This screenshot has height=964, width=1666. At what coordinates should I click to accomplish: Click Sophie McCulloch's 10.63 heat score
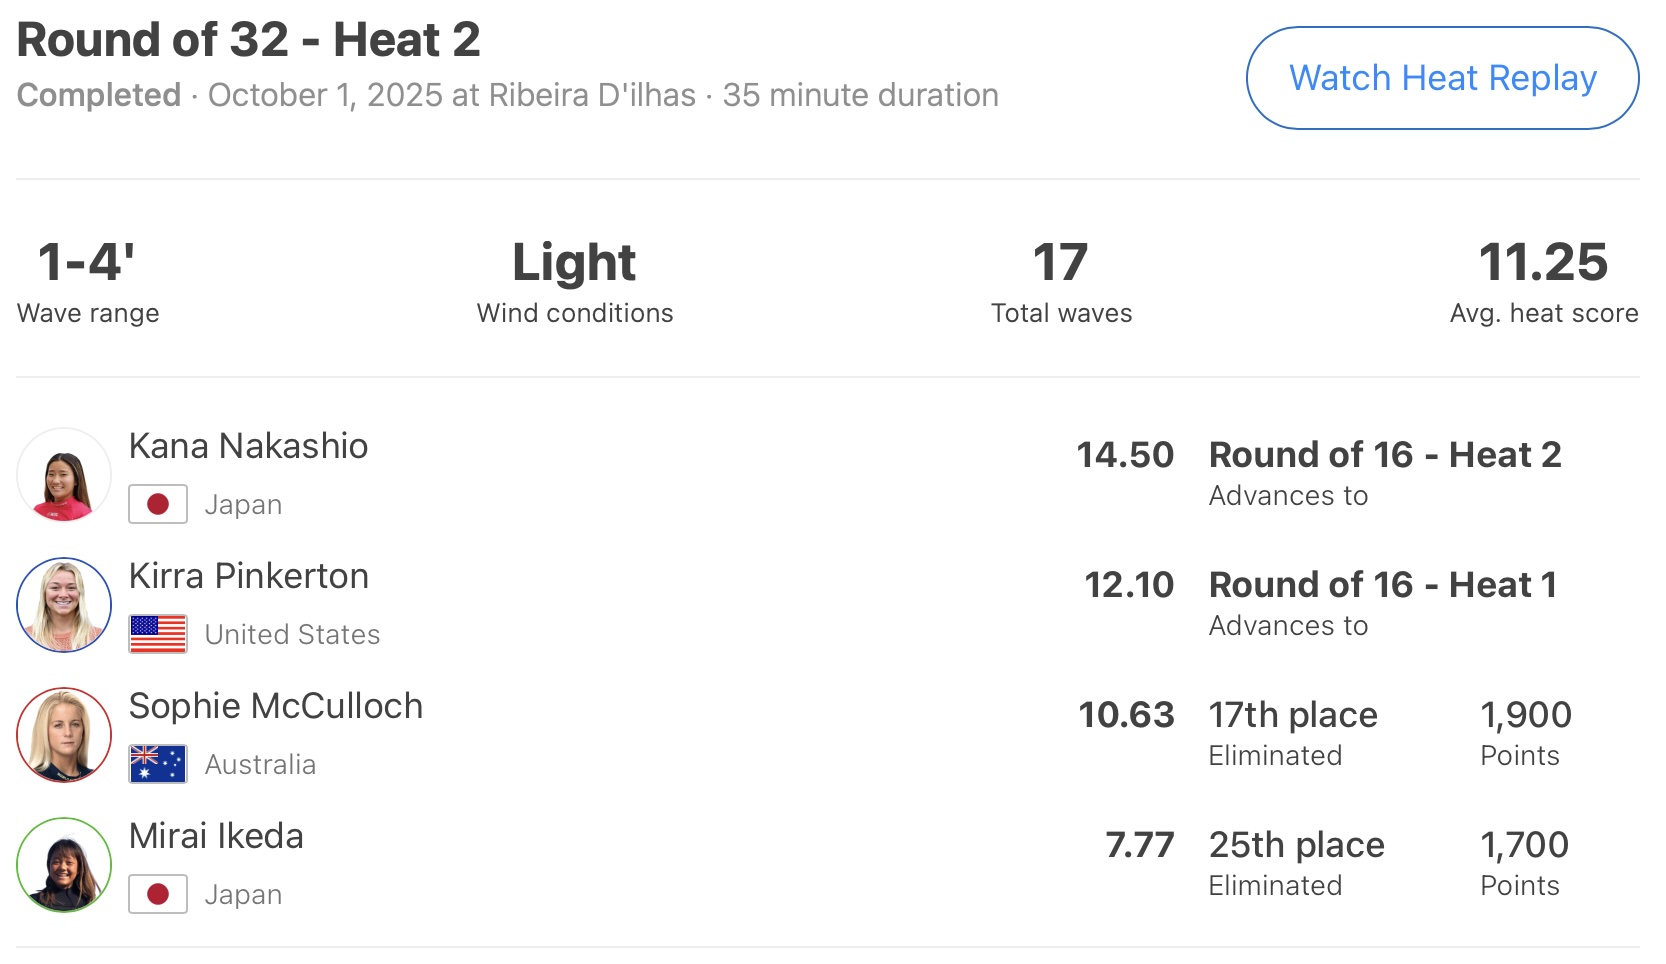pos(1126,715)
